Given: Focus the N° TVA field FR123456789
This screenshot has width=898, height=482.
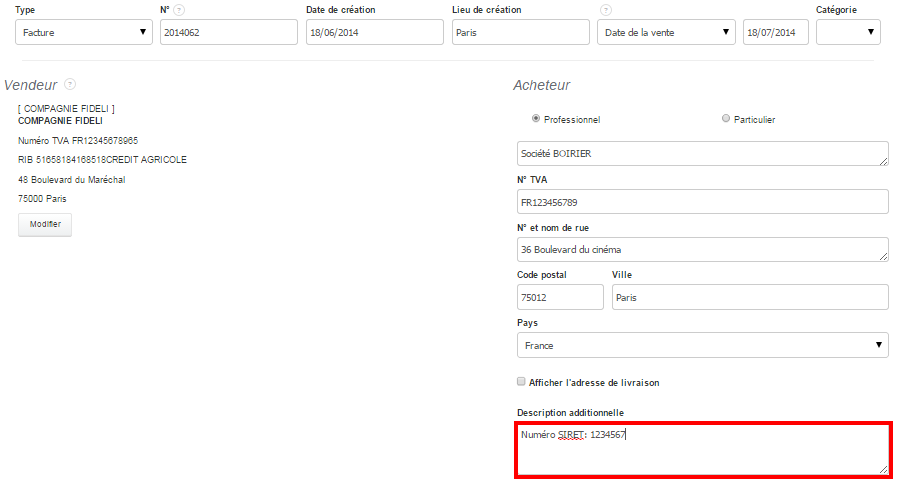Looking at the screenshot, I should (x=703, y=202).
